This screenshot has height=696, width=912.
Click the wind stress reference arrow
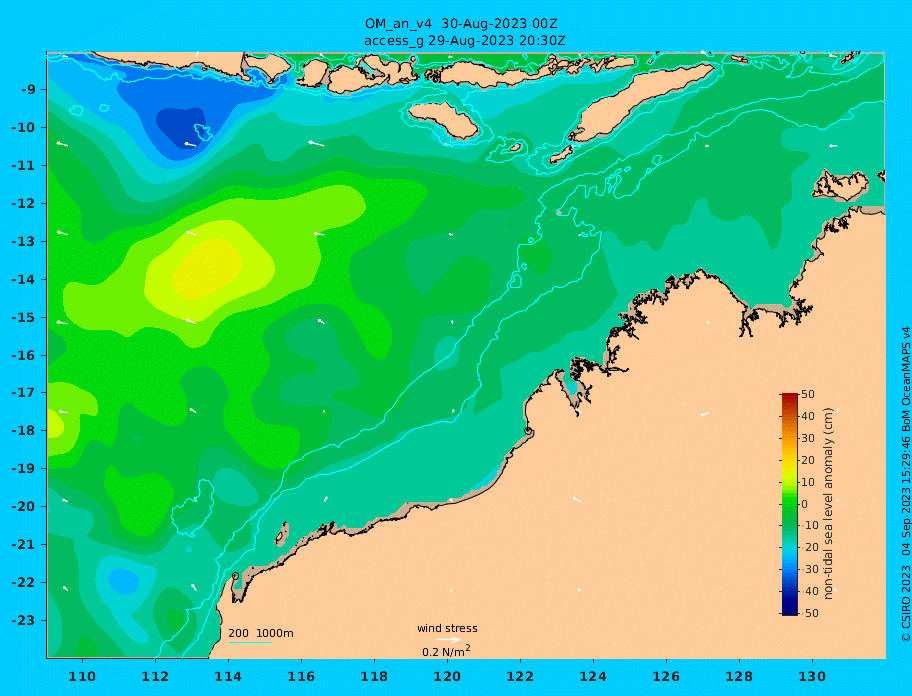(448, 640)
